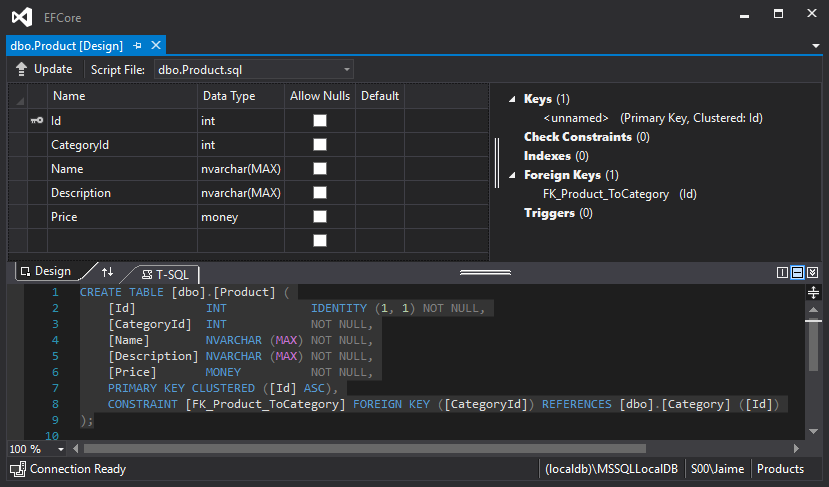Collapse the Keys section
Image resolution: width=829 pixels, height=487 pixels.
513,99
